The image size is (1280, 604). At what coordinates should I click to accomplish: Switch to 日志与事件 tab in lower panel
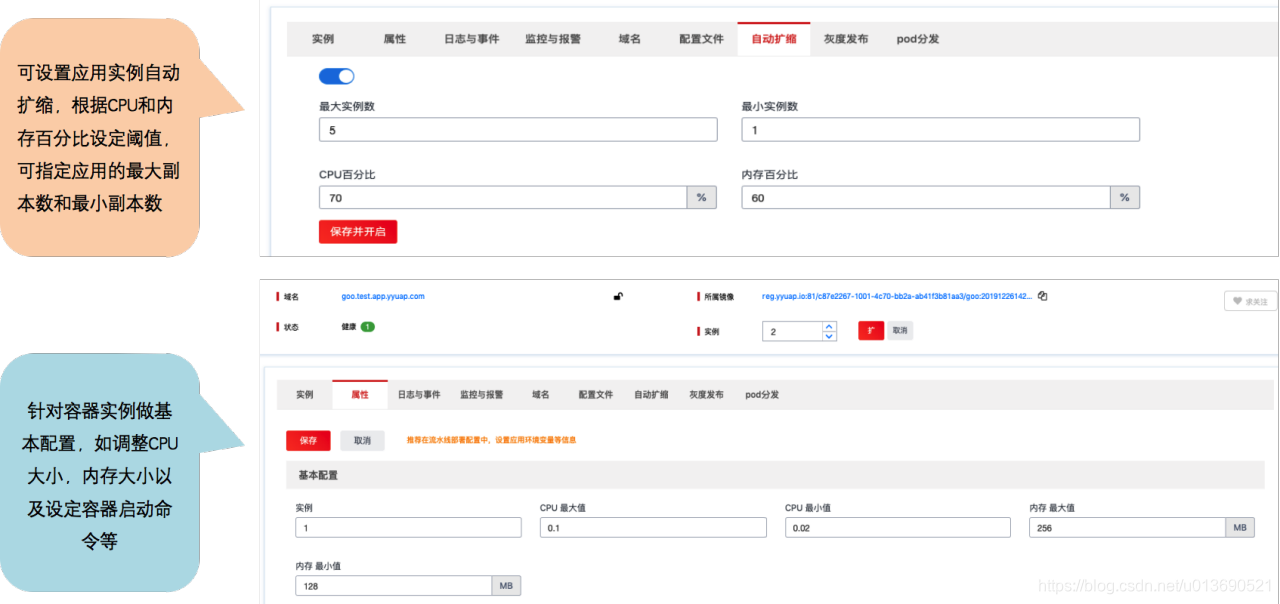click(x=419, y=395)
